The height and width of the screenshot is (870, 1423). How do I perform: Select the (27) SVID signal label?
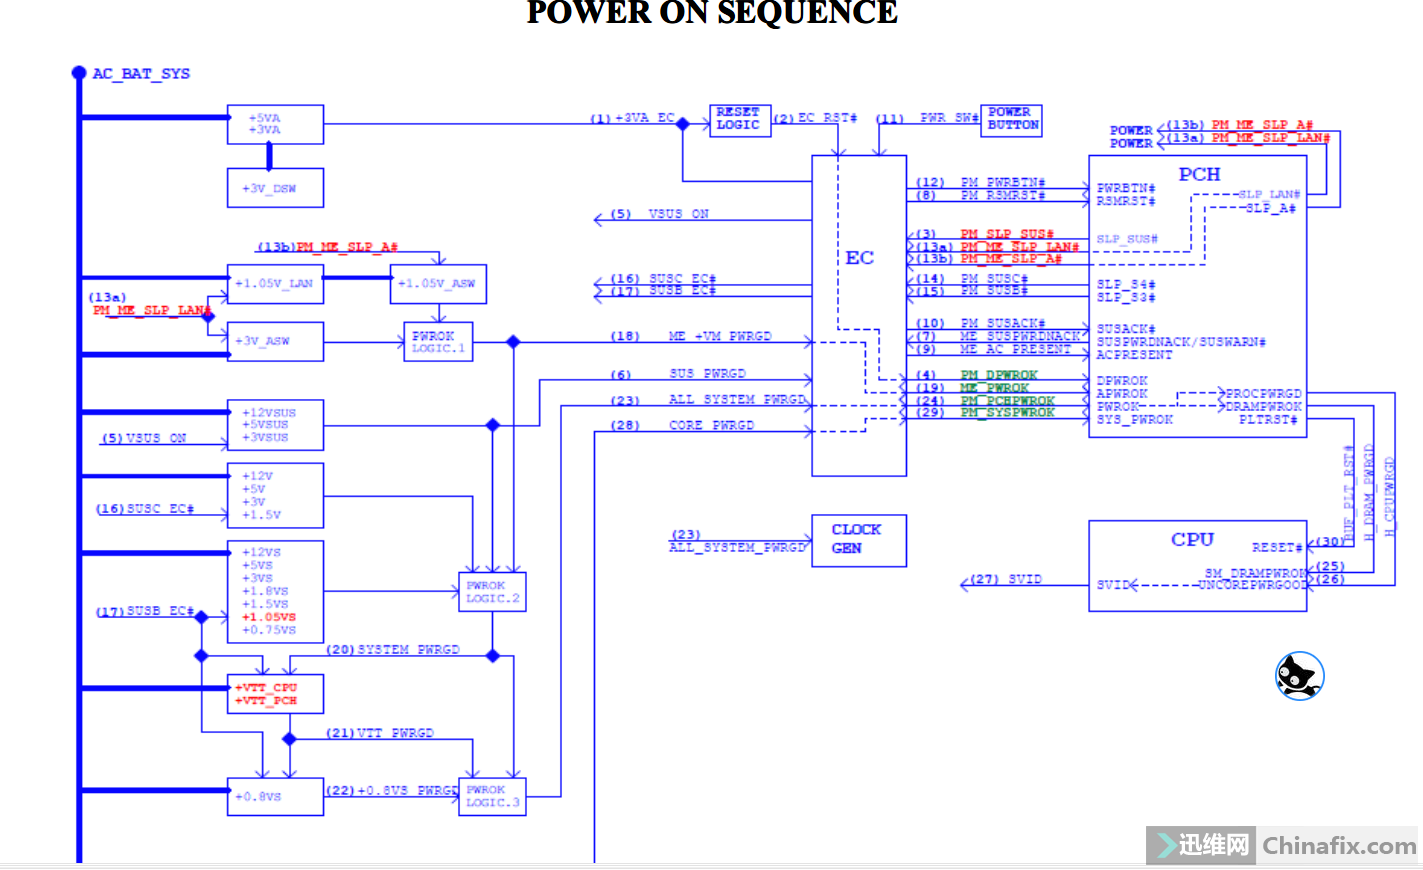1006,579
